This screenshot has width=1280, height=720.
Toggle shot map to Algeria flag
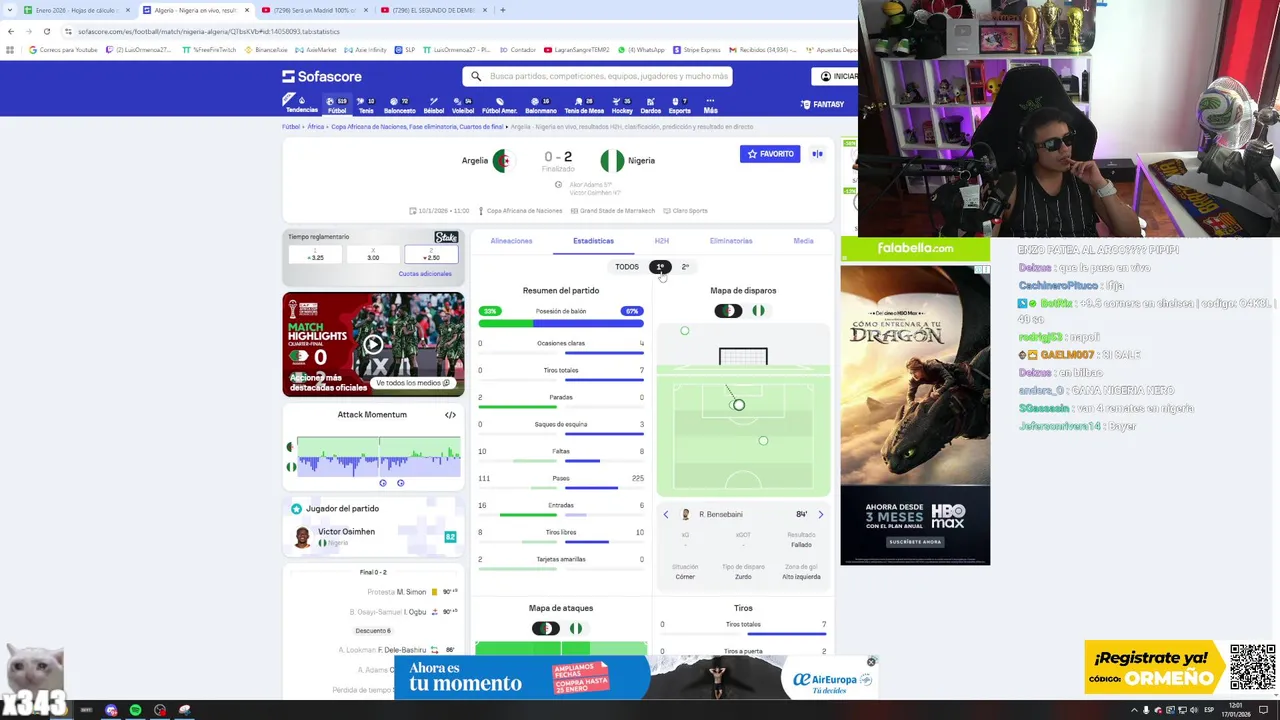[728, 311]
